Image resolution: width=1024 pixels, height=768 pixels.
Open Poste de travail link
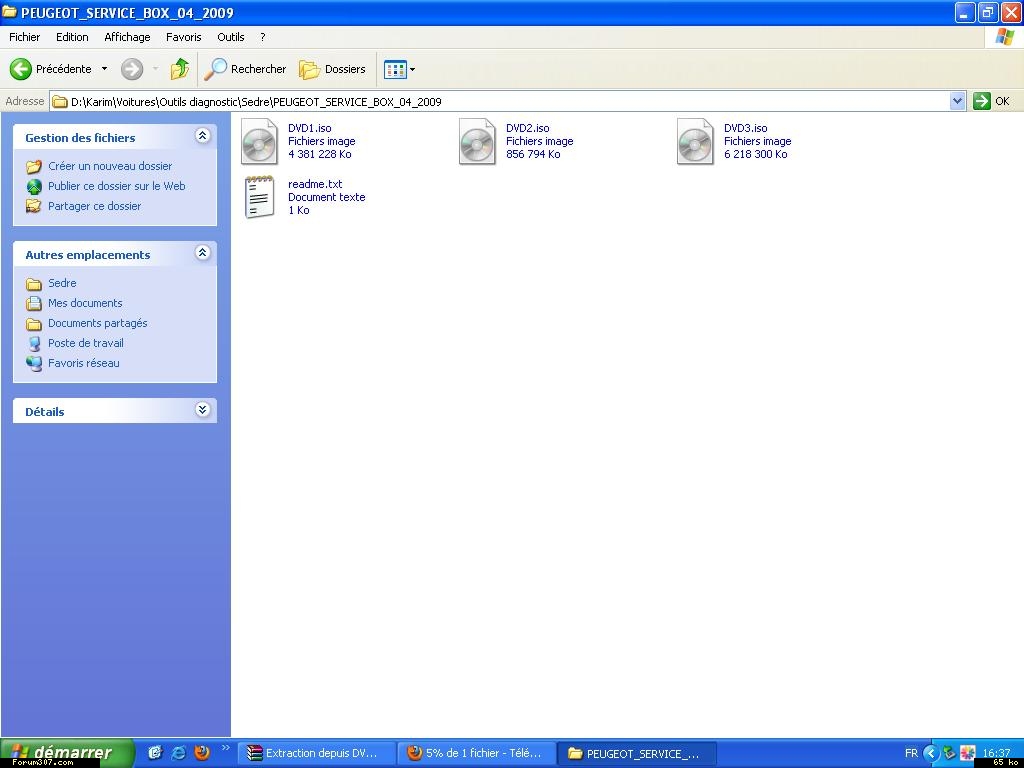tap(86, 343)
